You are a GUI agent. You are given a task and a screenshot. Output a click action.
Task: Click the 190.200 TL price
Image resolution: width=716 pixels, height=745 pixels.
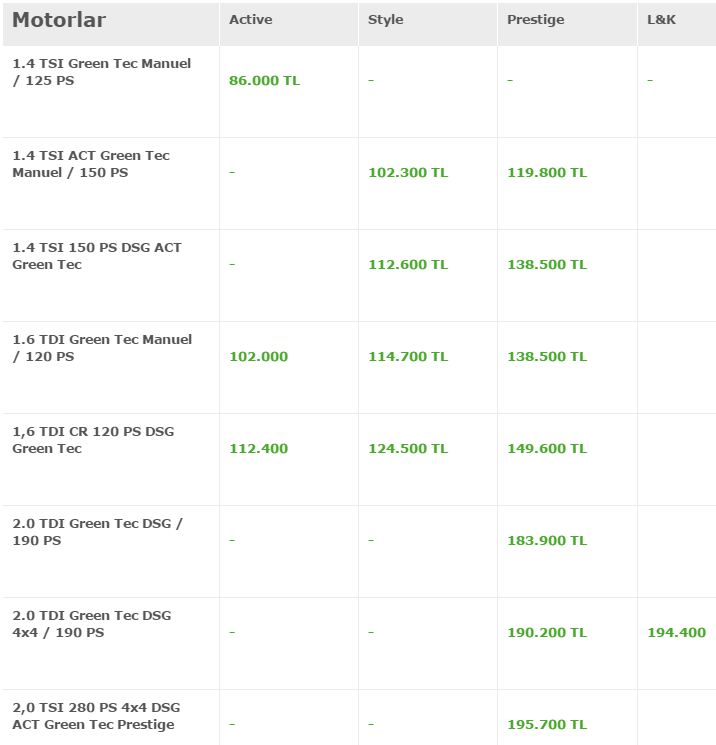point(547,633)
